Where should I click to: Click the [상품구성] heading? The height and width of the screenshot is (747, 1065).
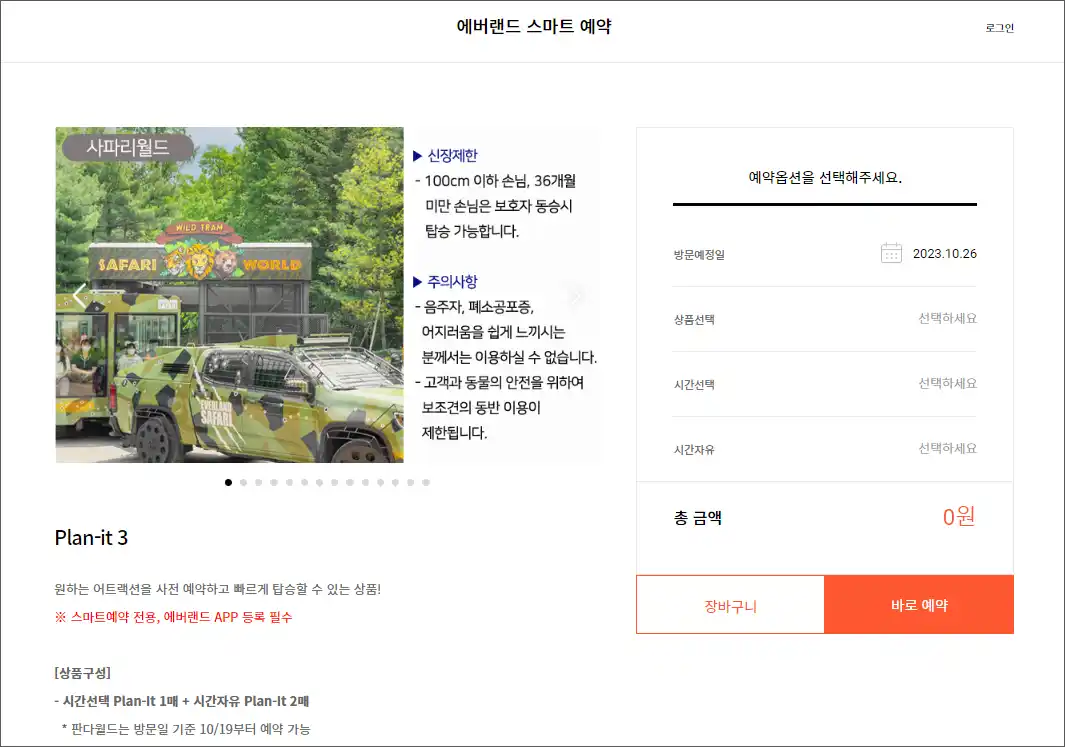click(82, 673)
